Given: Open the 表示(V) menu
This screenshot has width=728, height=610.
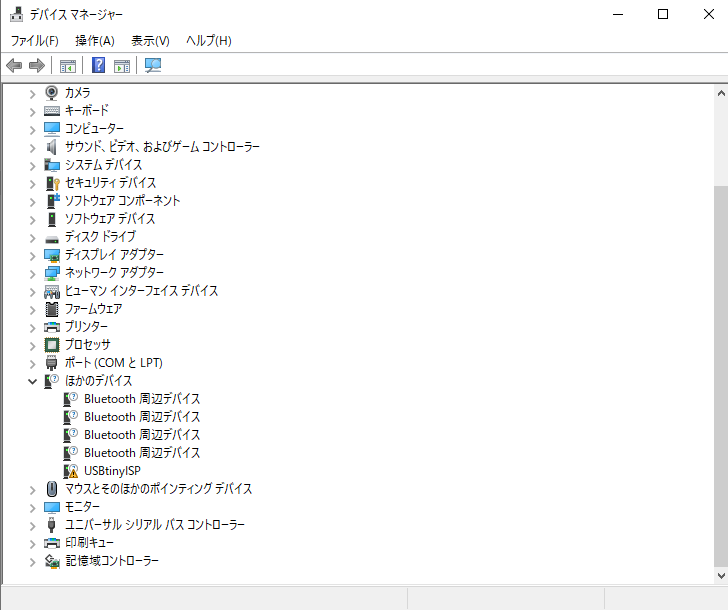Looking at the screenshot, I should (150, 41).
